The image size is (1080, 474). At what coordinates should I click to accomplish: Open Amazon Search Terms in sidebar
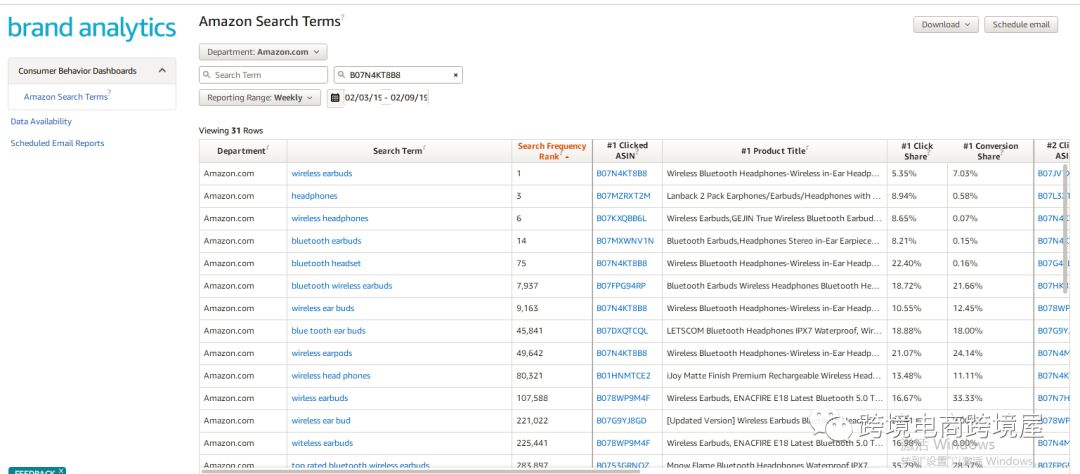[66, 97]
